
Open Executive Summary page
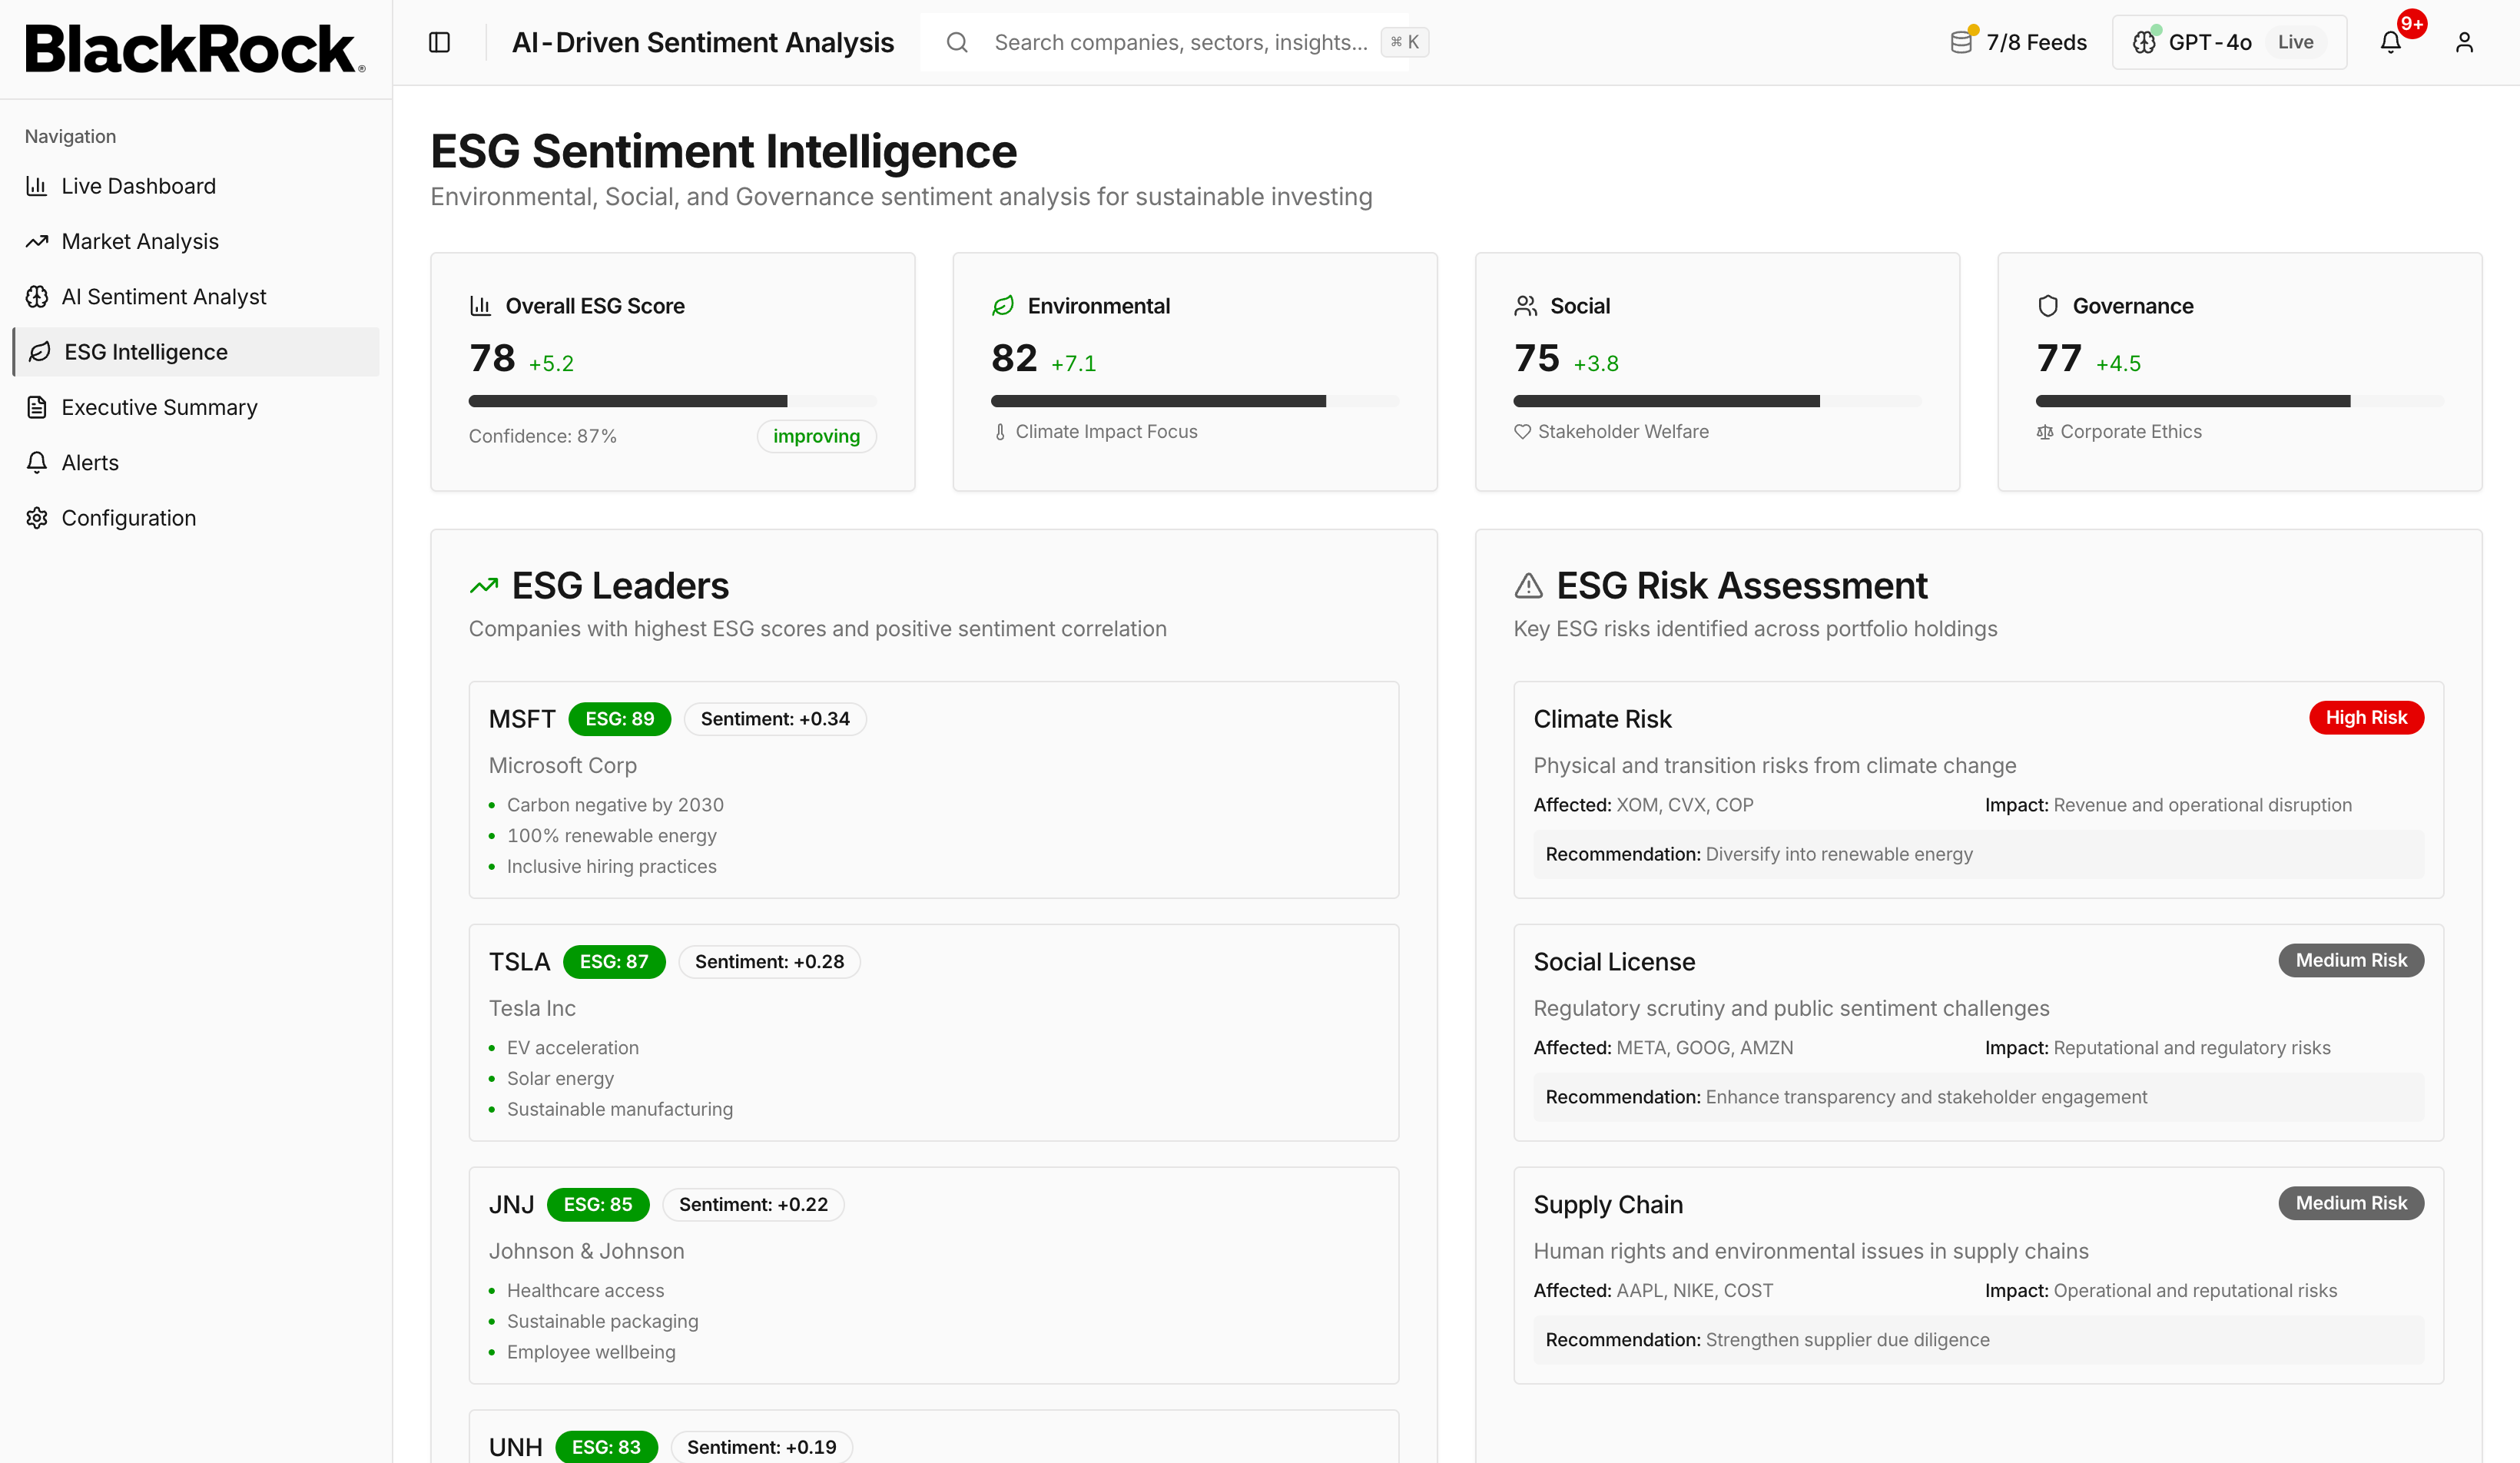point(195,407)
